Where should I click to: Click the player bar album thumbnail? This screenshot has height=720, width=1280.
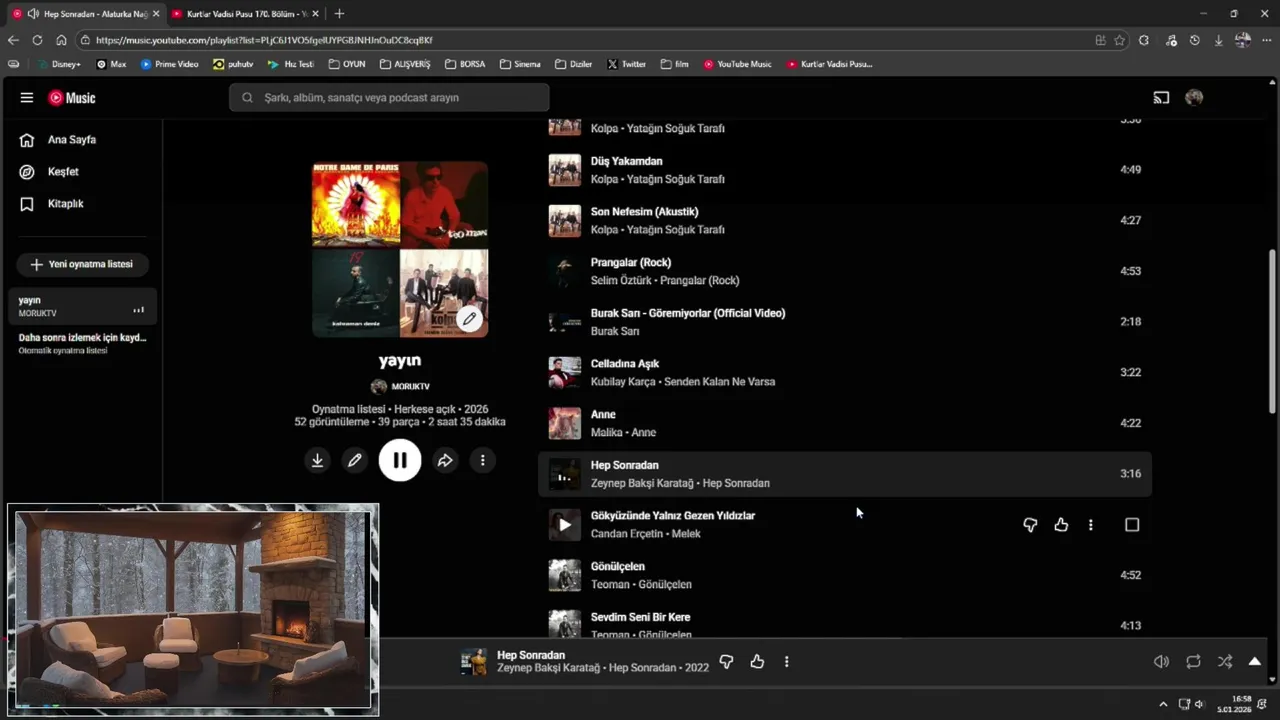point(474,662)
